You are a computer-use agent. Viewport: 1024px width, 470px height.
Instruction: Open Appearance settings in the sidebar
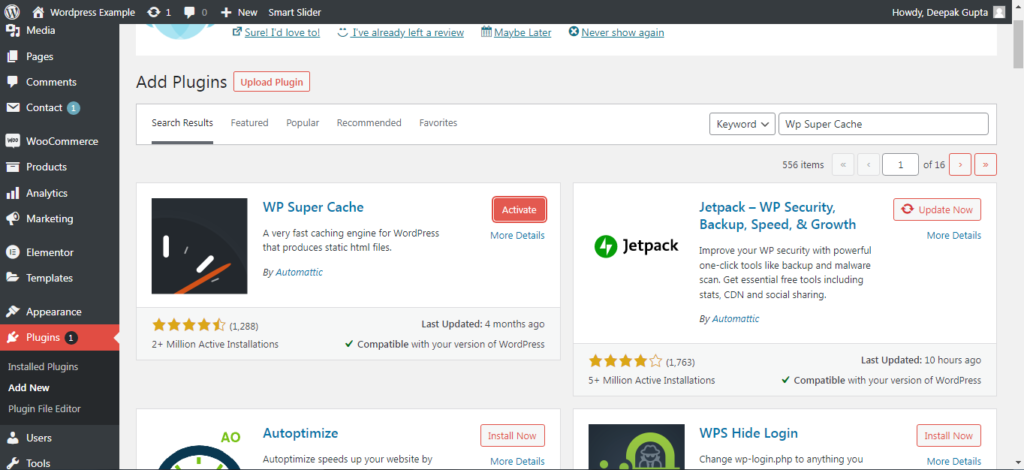(x=53, y=311)
